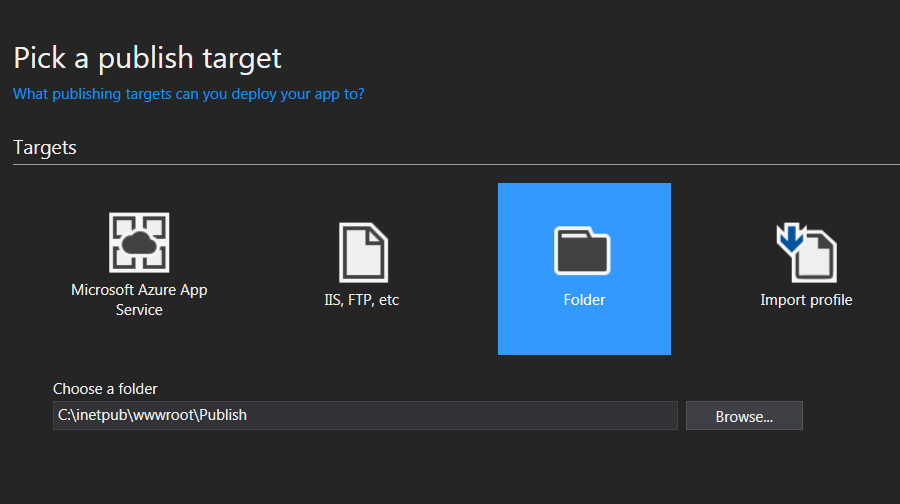This screenshot has height=504, width=900.
Task: Click the cloud graphic in Azure icon
Action: [x=139, y=243]
